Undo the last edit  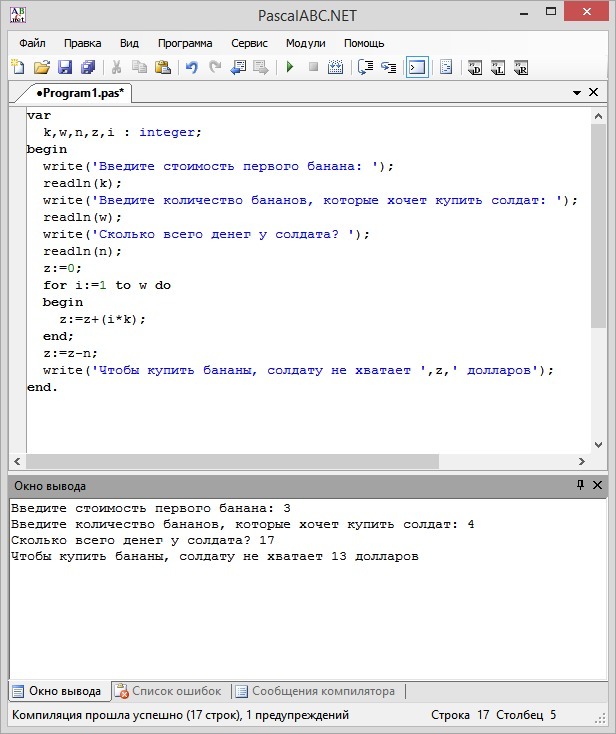pos(191,67)
